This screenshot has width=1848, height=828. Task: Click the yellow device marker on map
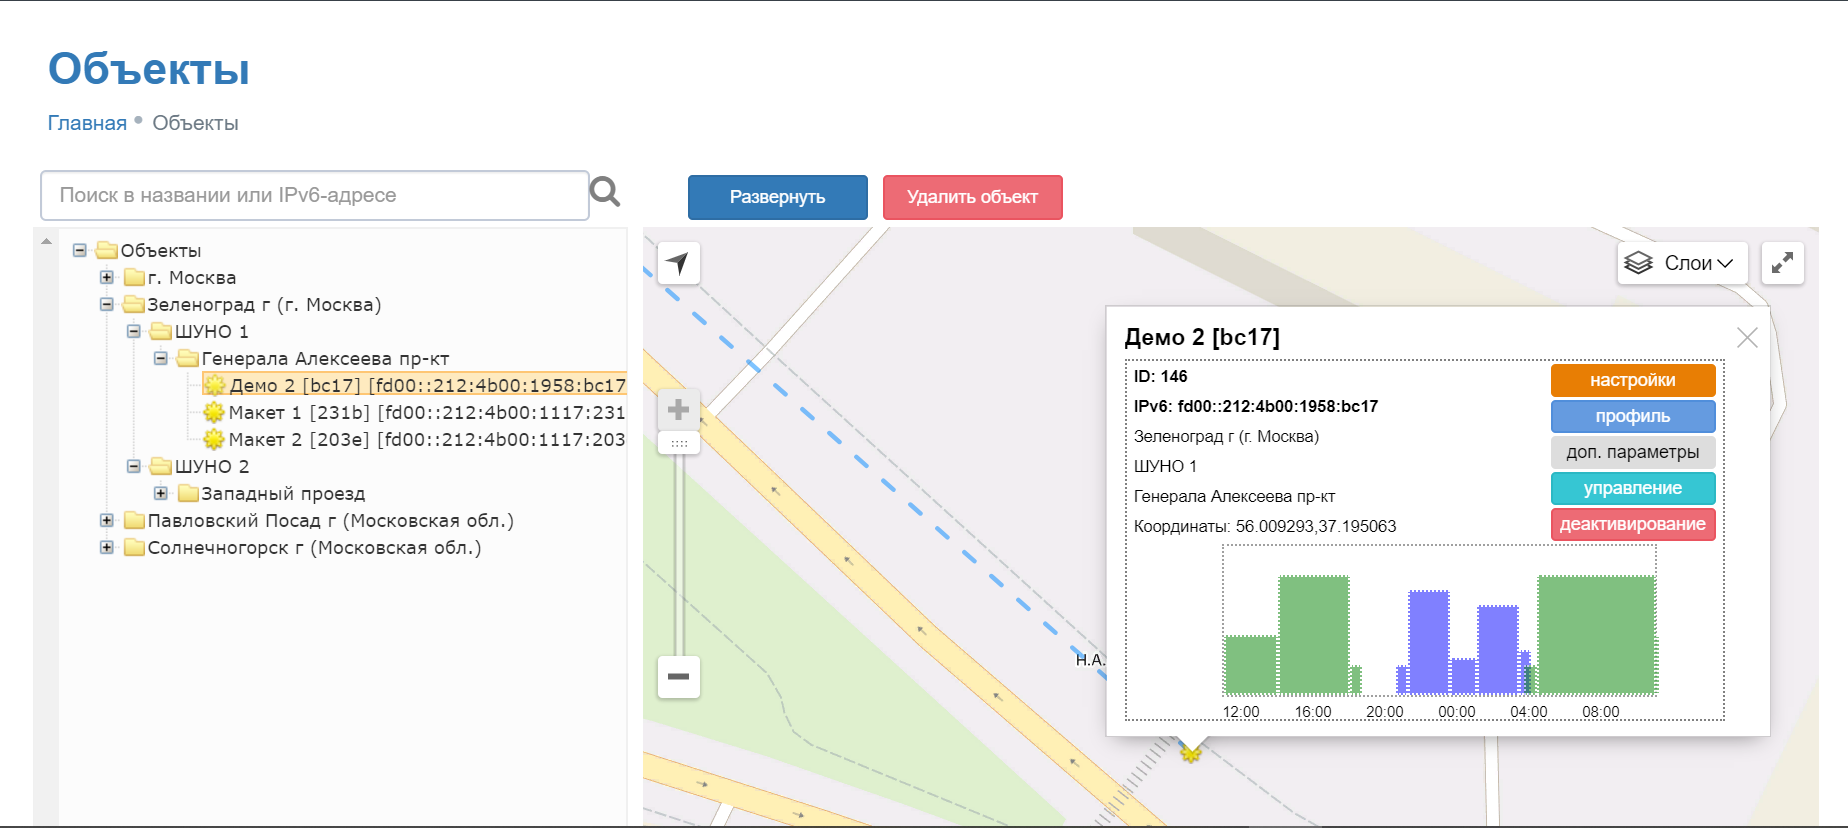1190,753
